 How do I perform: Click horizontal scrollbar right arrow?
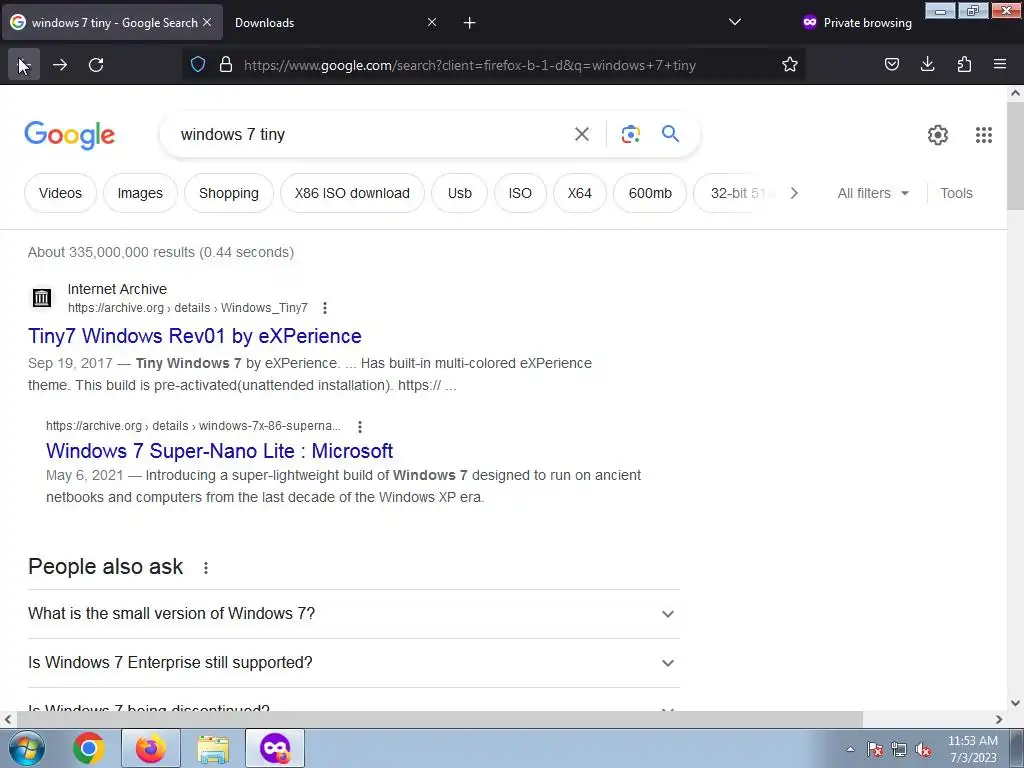click(x=999, y=719)
